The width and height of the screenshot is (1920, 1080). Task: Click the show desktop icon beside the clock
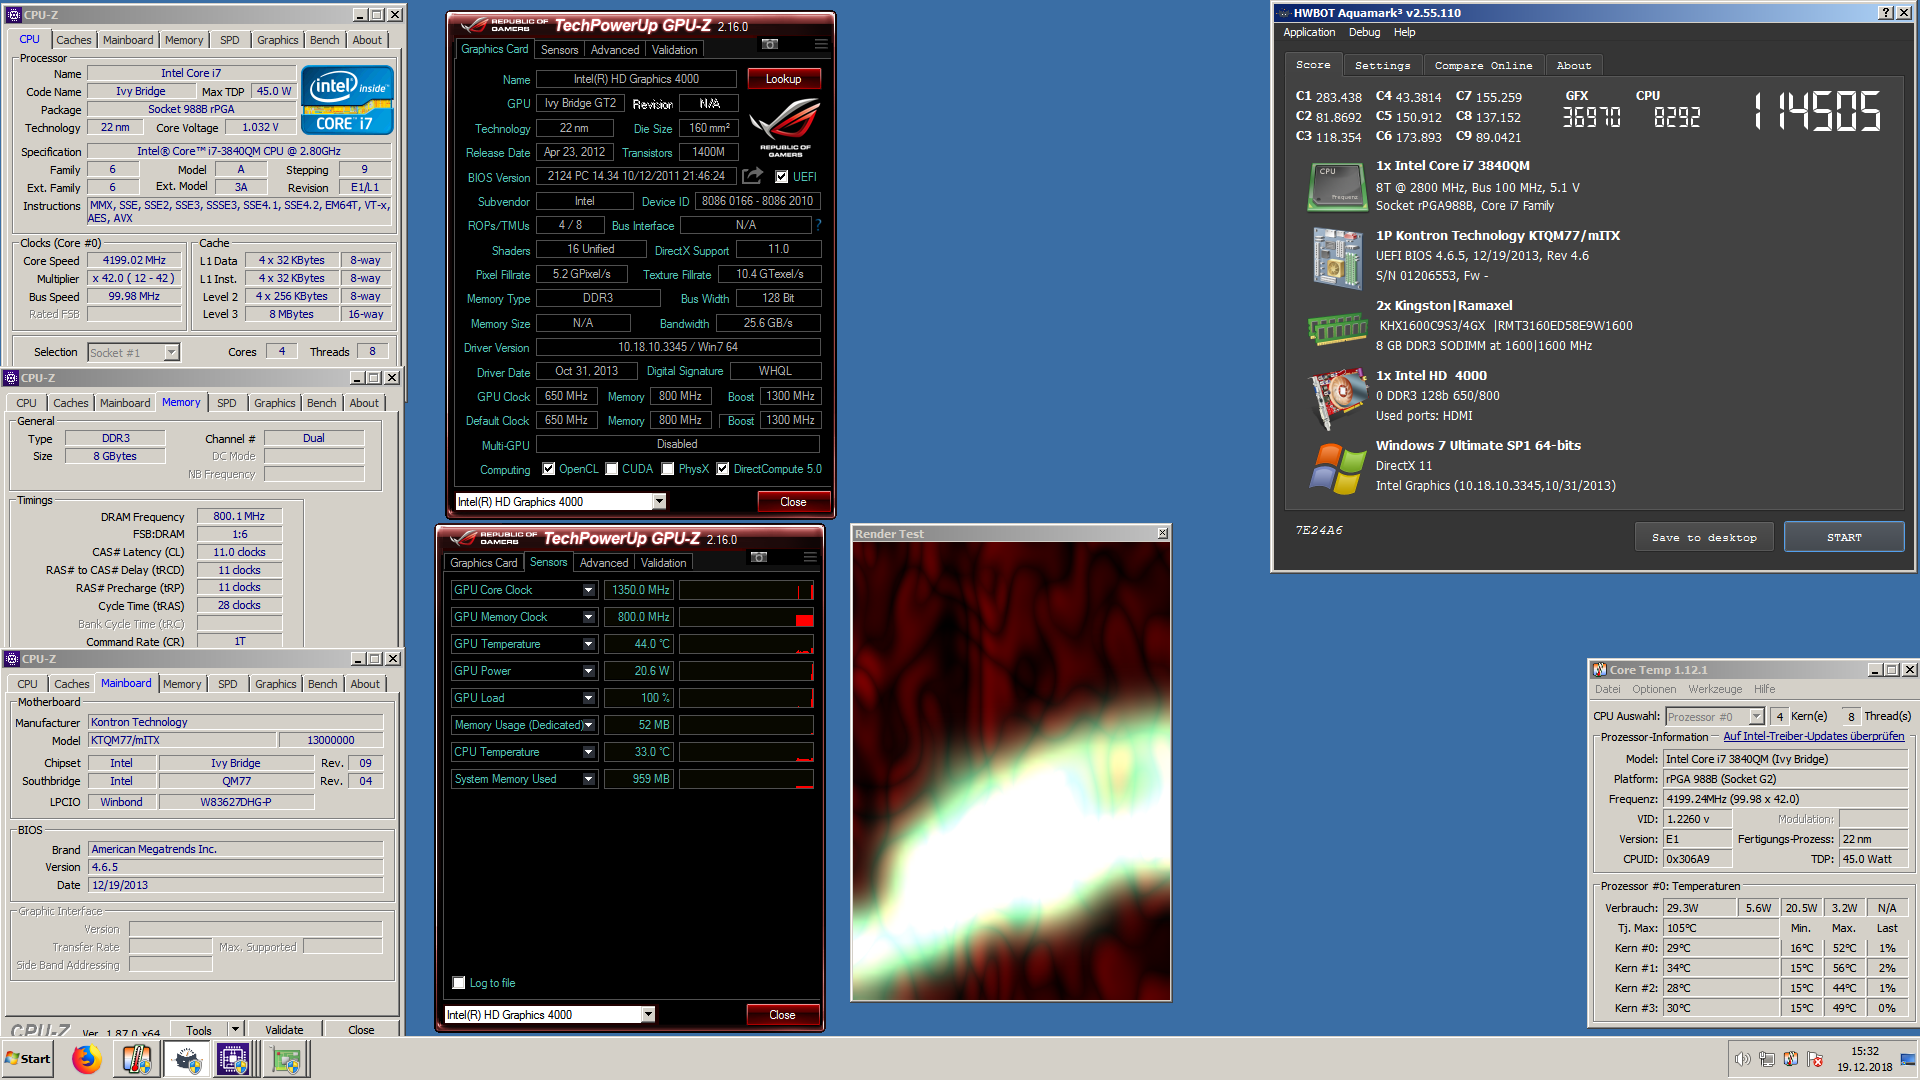1909,1059
